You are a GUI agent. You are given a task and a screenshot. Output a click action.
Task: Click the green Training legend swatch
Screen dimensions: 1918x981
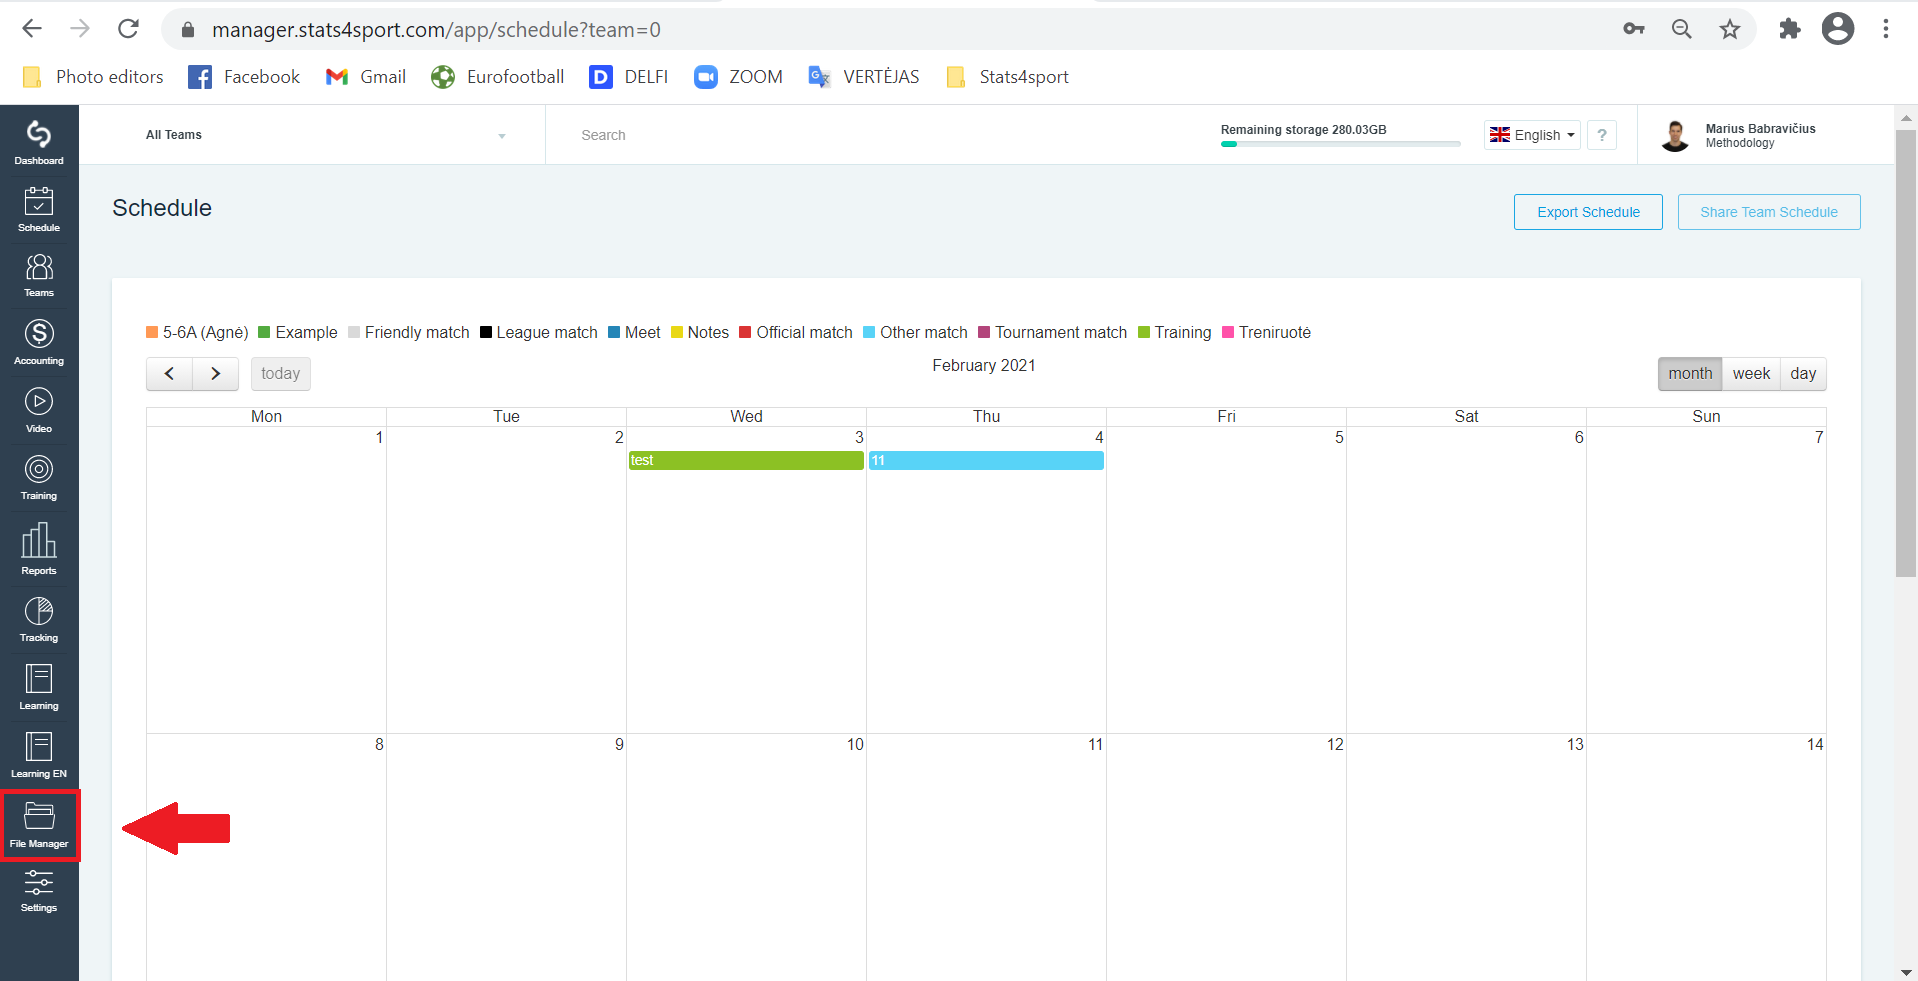tap(1144, 332)
